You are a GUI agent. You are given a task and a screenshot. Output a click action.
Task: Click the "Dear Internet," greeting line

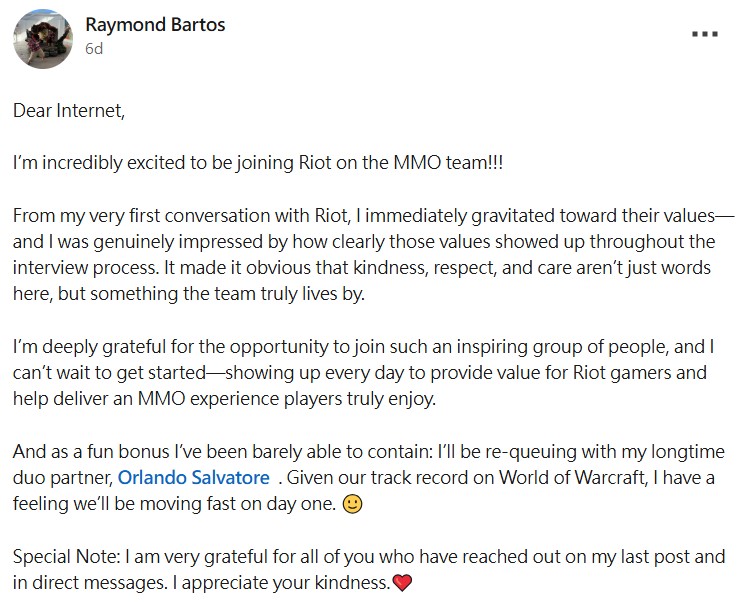[x=69, y=111]
